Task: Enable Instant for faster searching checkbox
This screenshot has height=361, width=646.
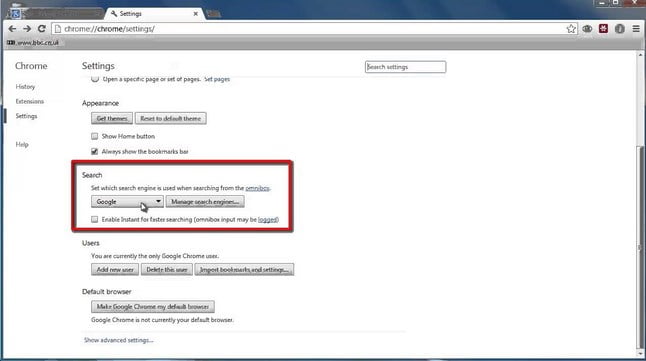Action: (x=95, y=219)
